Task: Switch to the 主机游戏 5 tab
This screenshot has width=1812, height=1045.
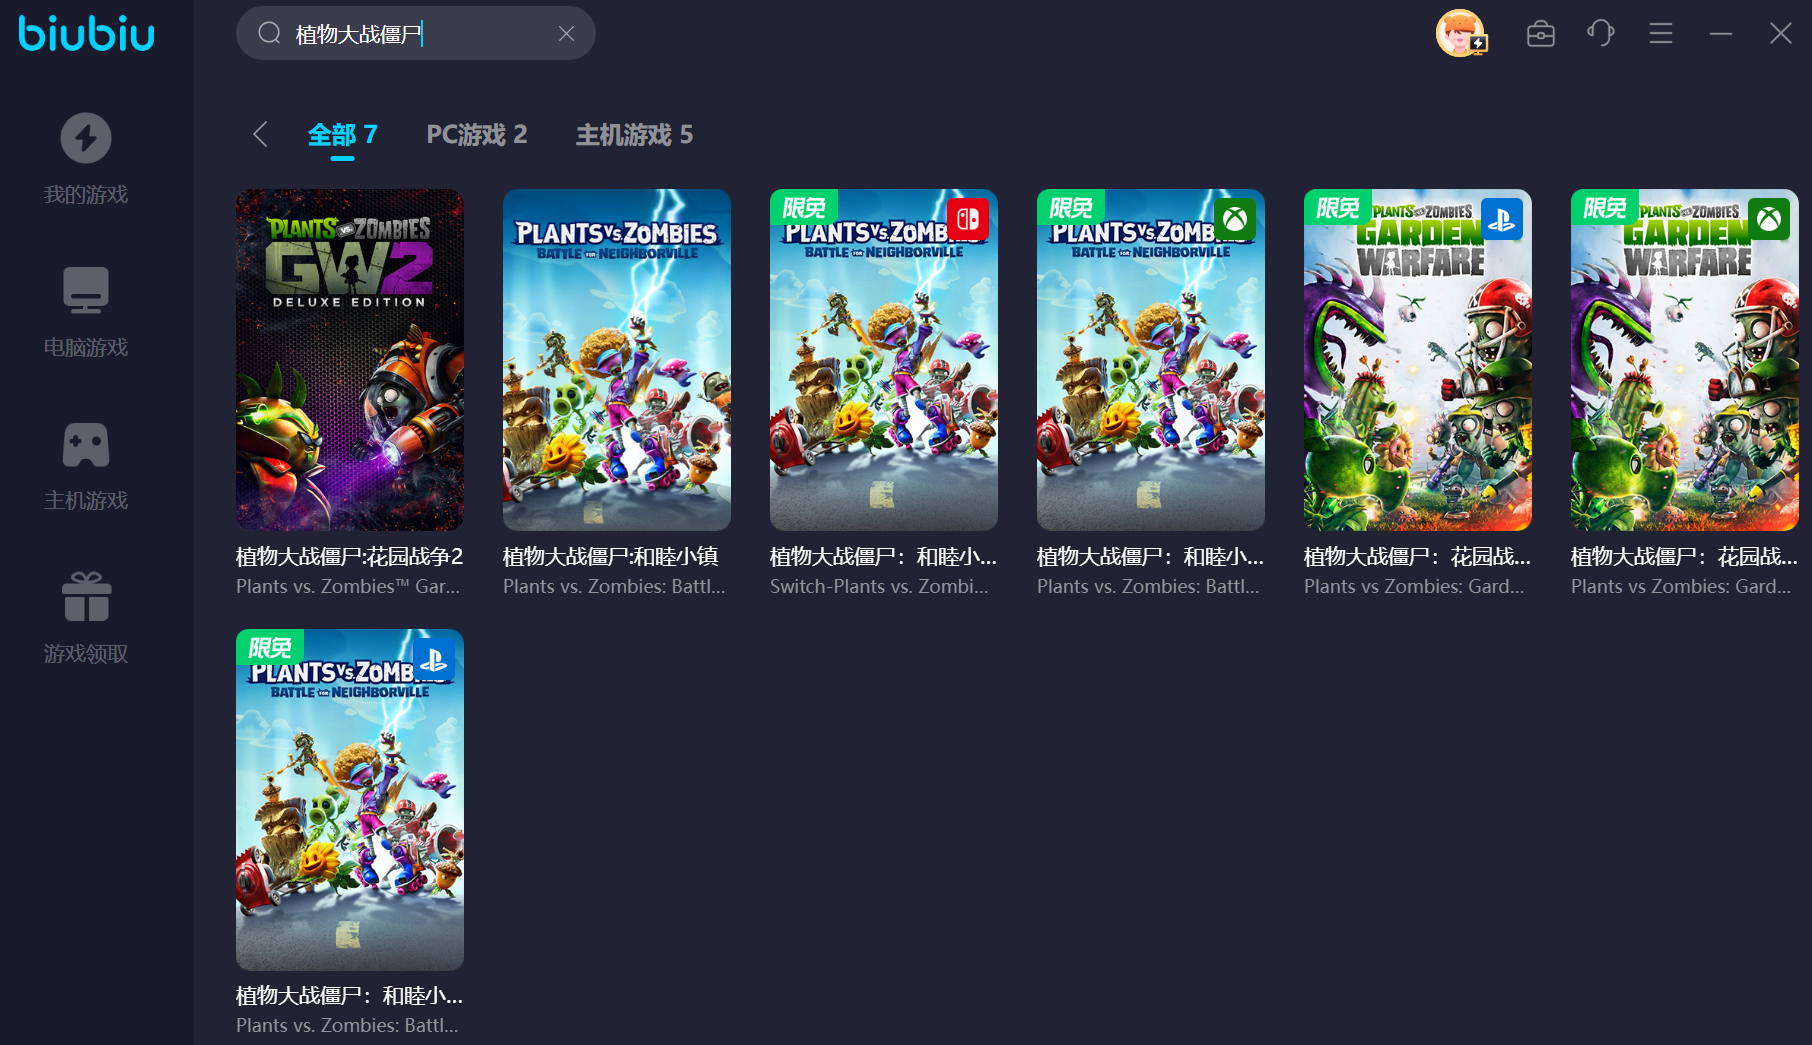Action: pyautogui.click(x=634, y=134)
